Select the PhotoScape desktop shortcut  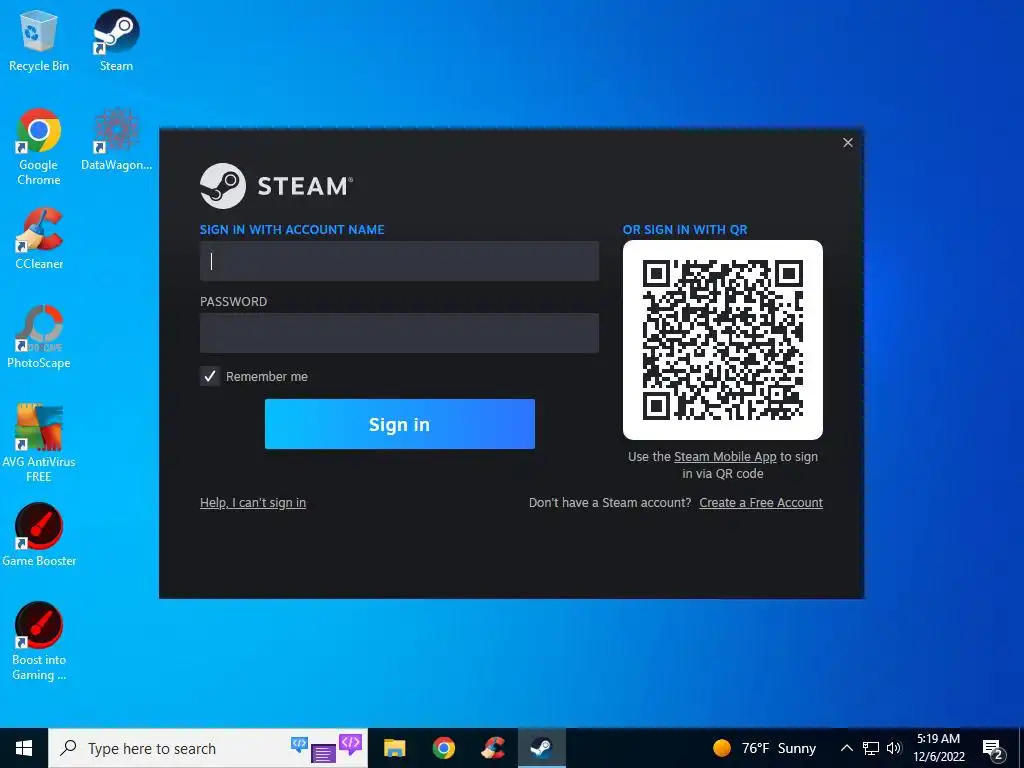[39, 338]
